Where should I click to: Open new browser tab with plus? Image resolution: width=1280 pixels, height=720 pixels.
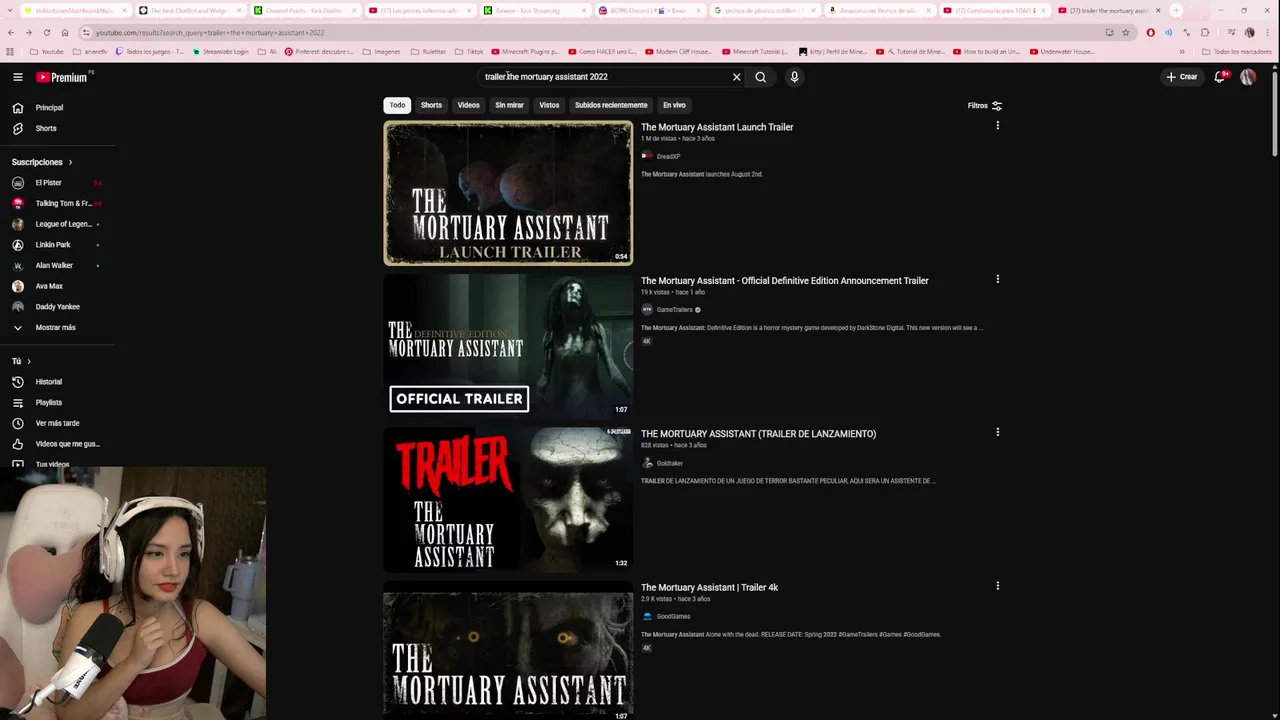(x=1176, y=11)
